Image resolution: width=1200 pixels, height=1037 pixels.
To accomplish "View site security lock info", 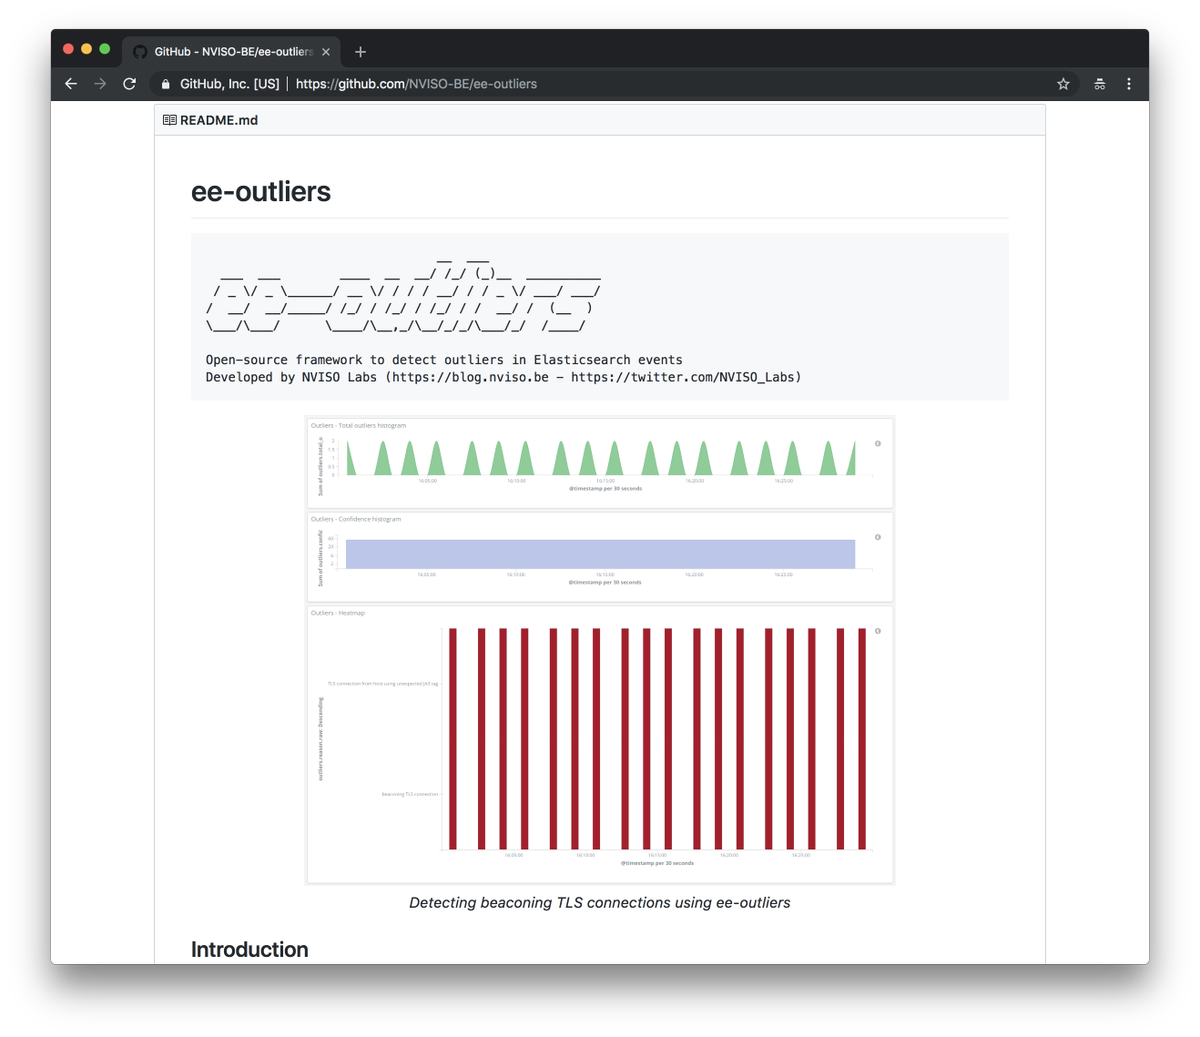I will pos(166,84).
